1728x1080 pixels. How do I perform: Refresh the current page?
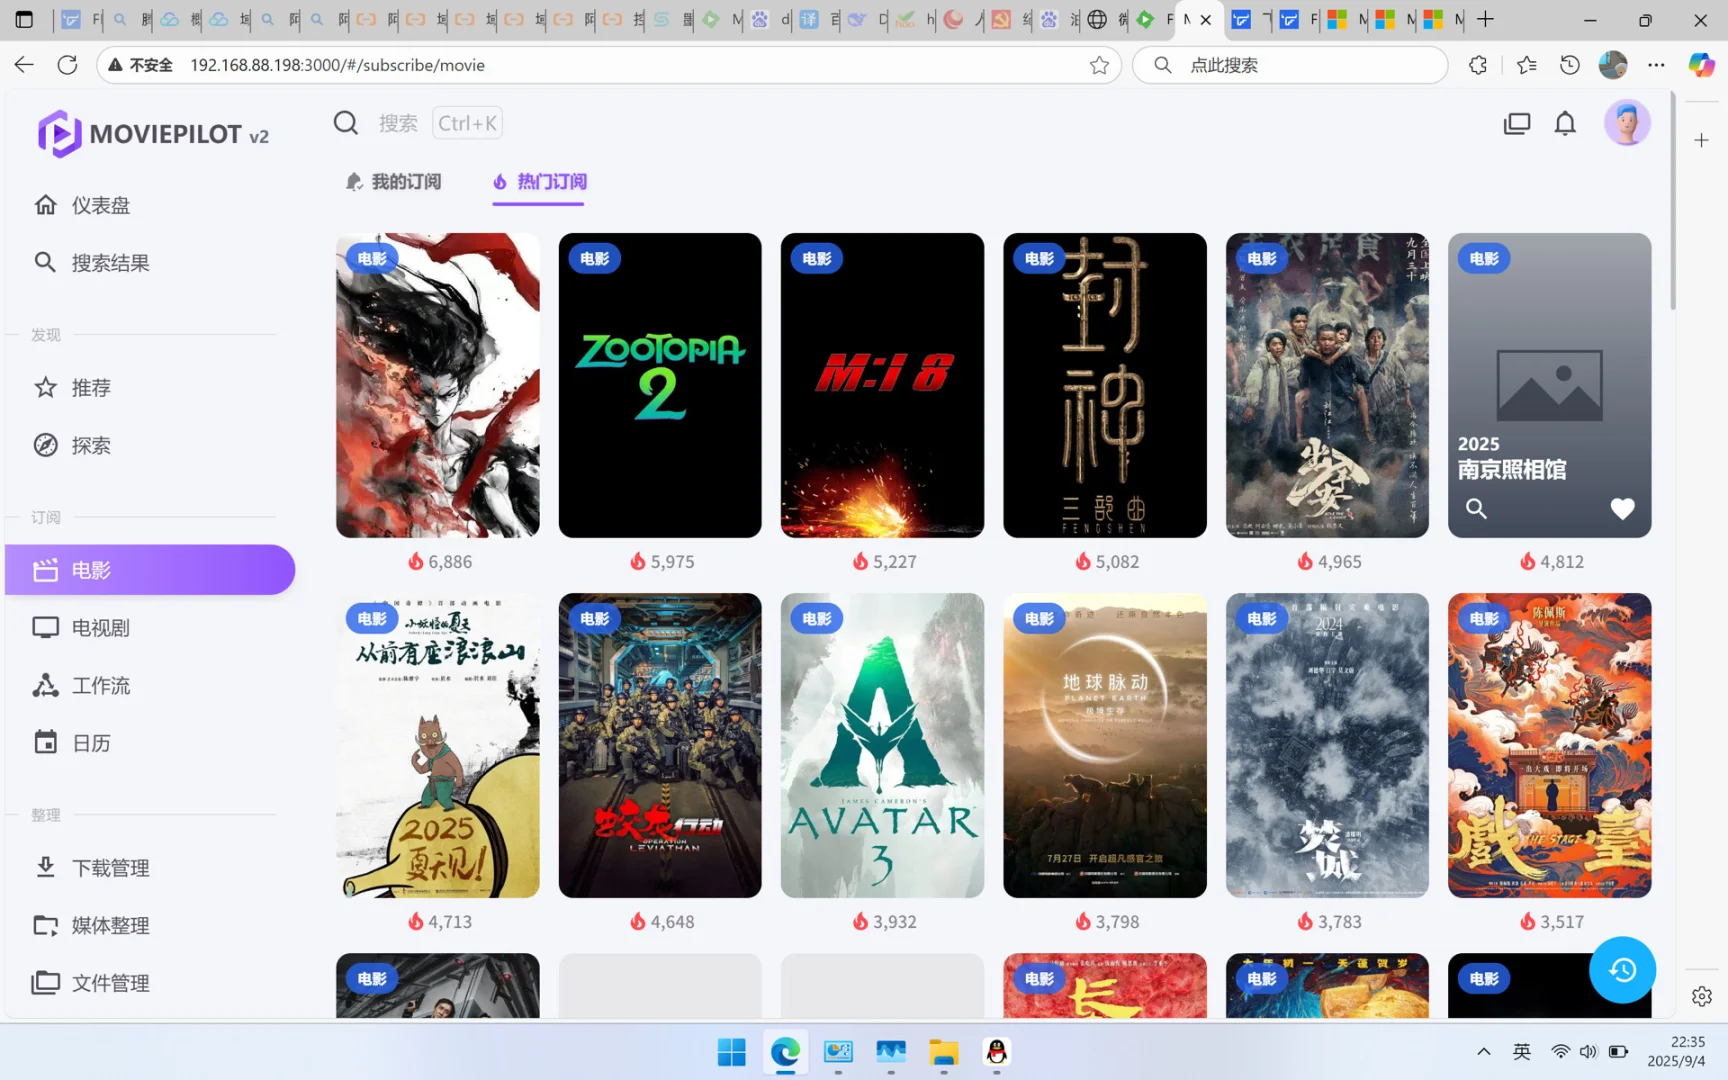67,65
